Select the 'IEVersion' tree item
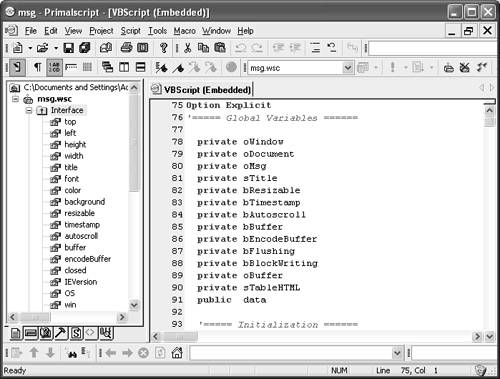500x379 pixels. tap(81, 282)
